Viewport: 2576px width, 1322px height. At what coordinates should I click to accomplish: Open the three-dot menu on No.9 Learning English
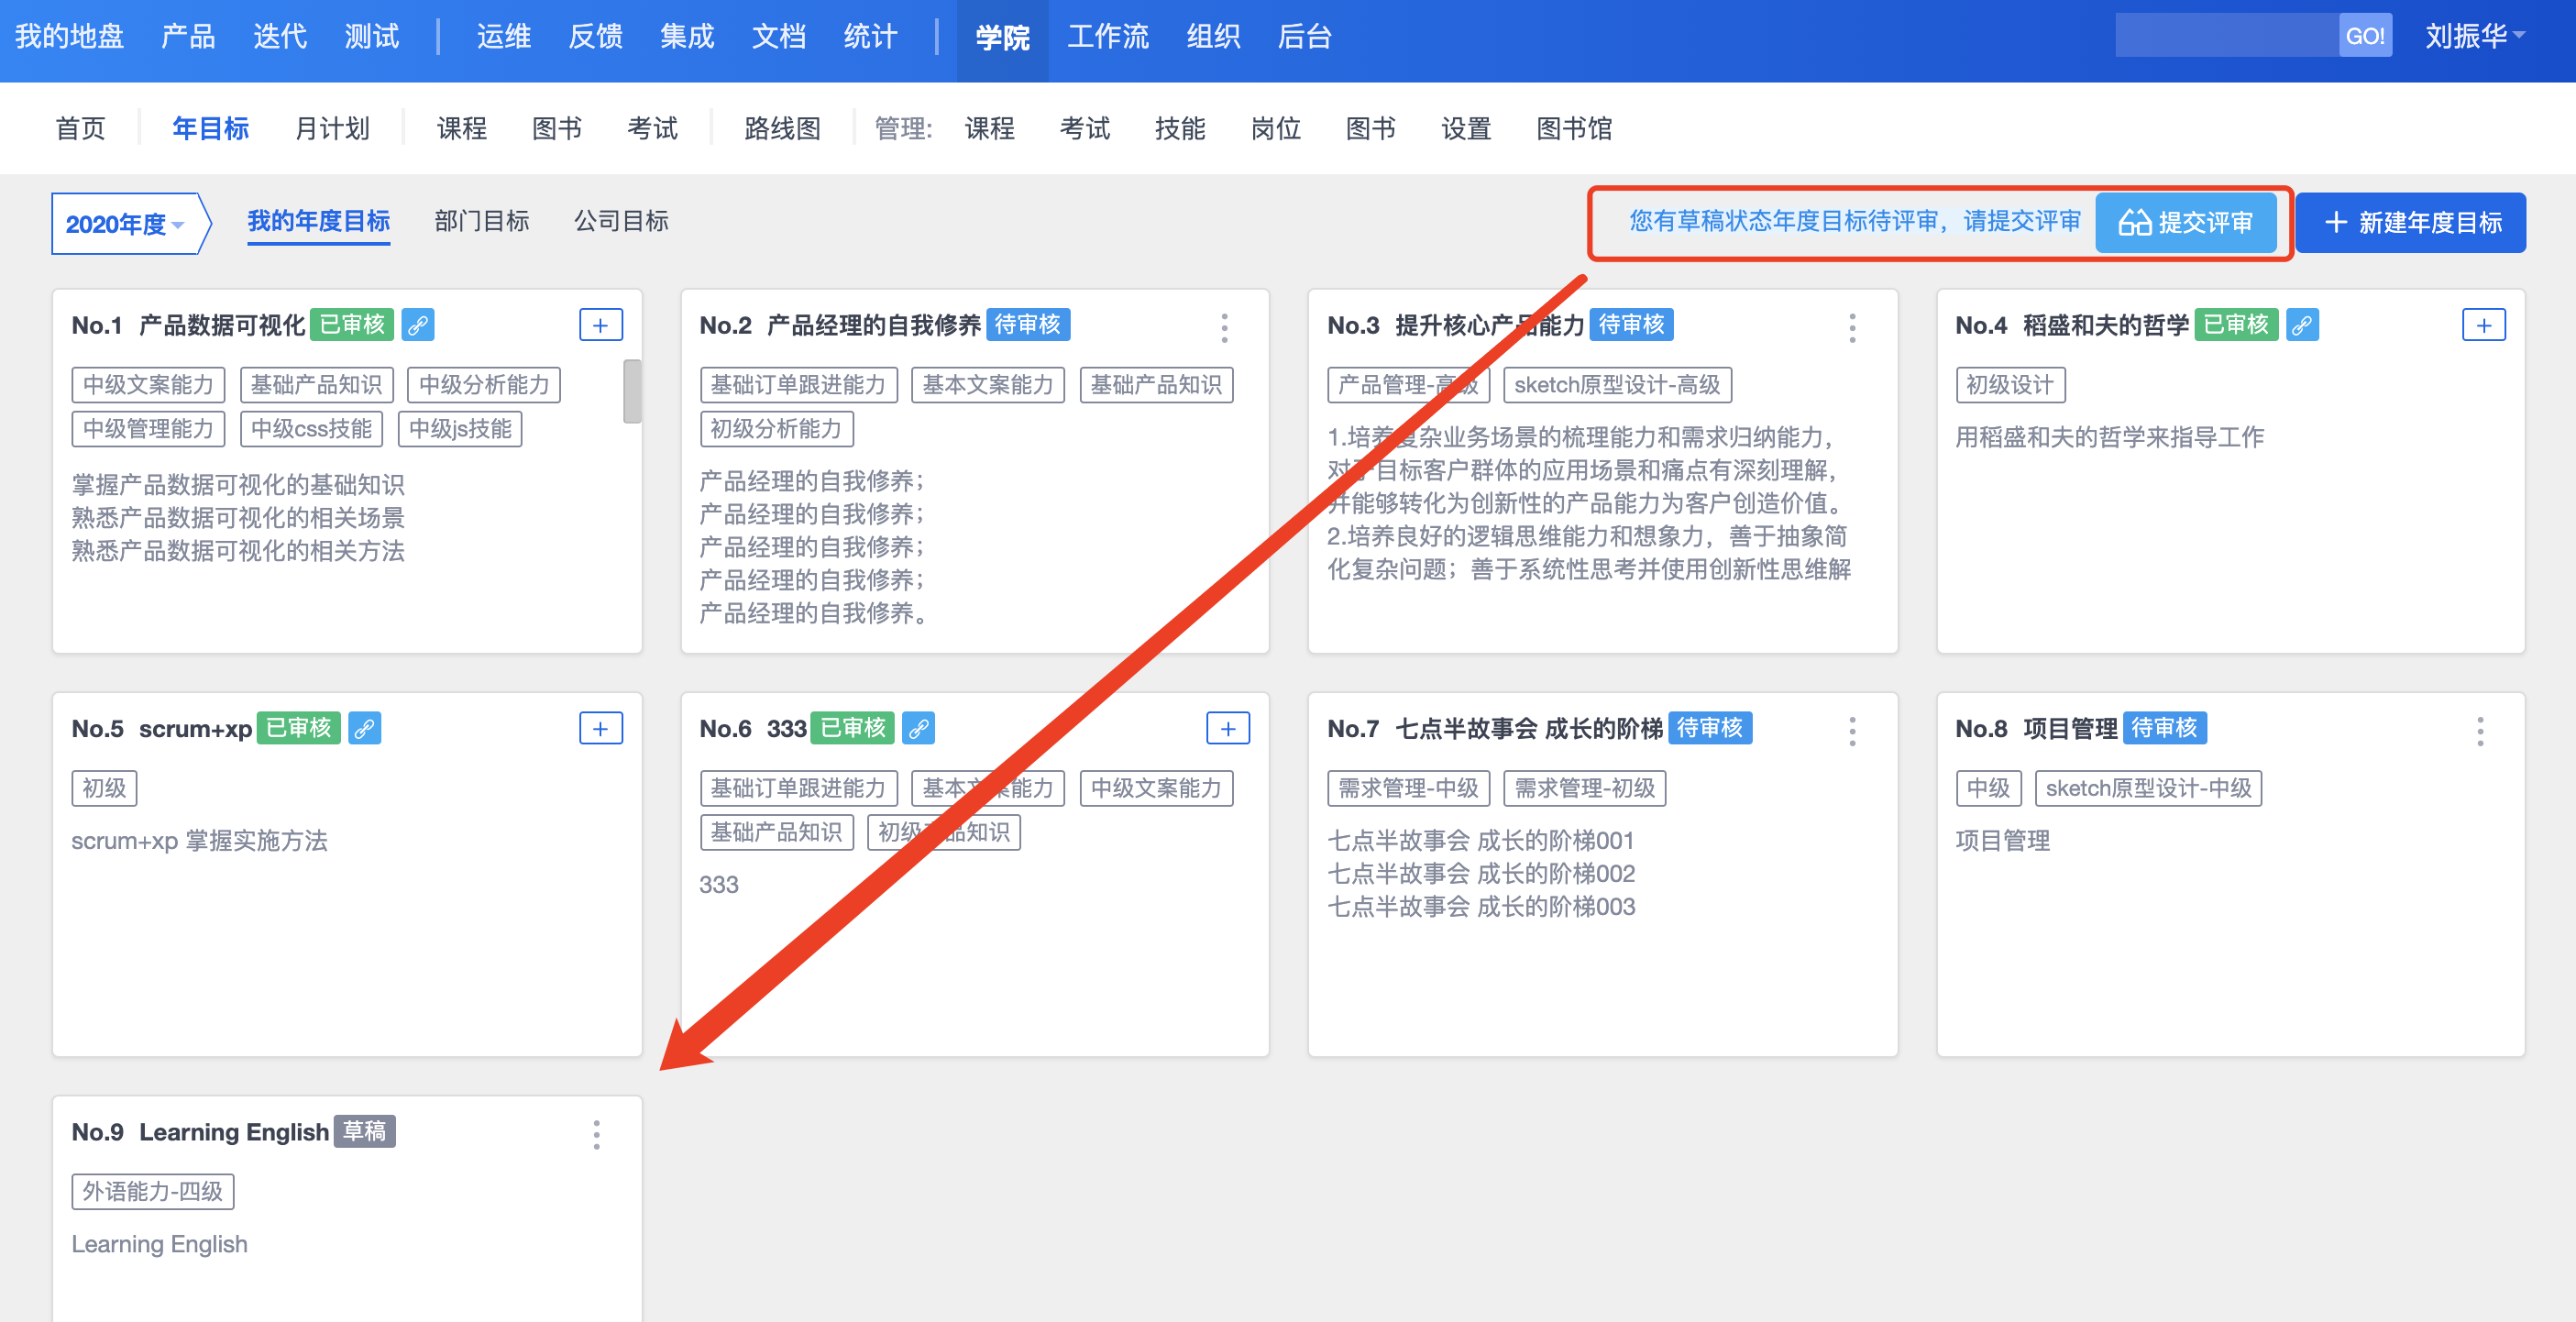[596, 1134]
